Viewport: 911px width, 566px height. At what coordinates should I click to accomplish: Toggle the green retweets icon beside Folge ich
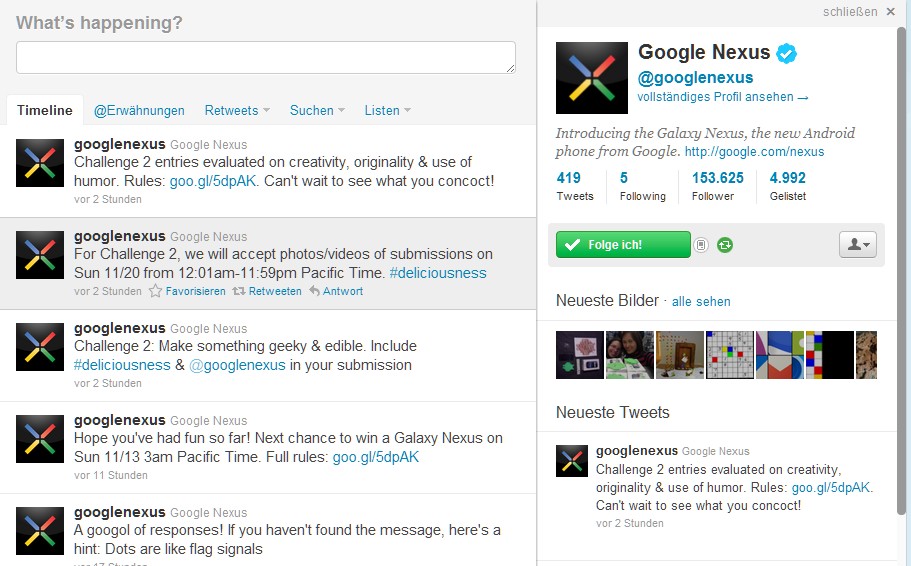tap(725, 245)
